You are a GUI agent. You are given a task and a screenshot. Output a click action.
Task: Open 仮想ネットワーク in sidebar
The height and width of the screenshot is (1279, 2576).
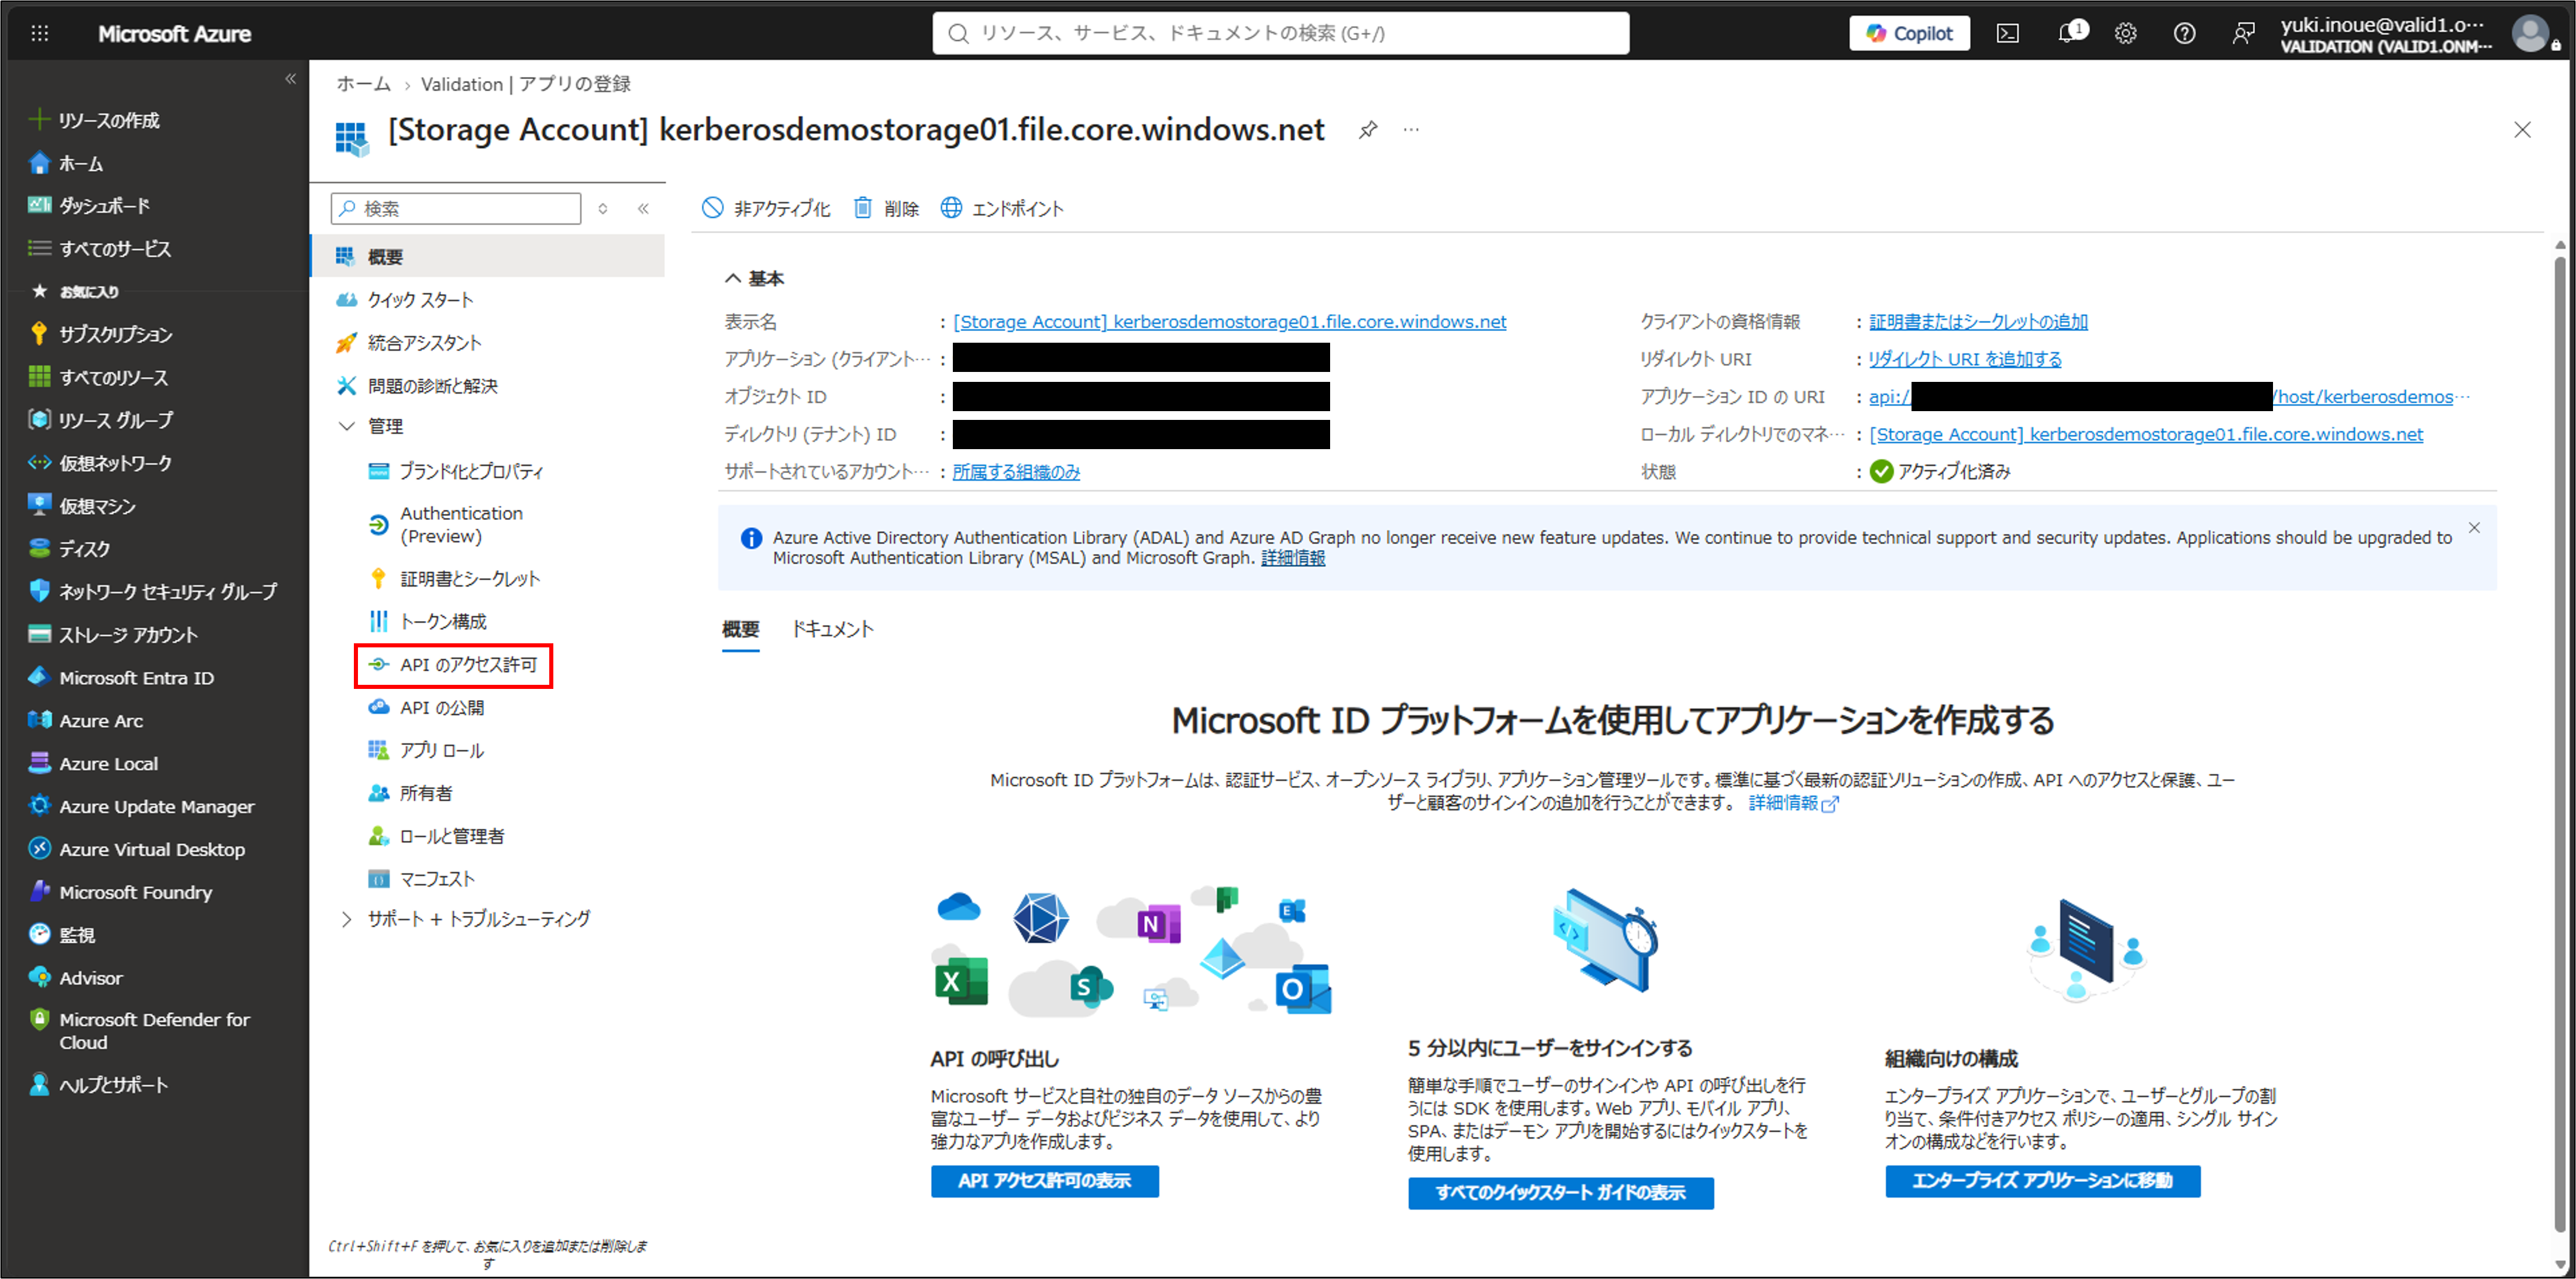tap(101, 463)
